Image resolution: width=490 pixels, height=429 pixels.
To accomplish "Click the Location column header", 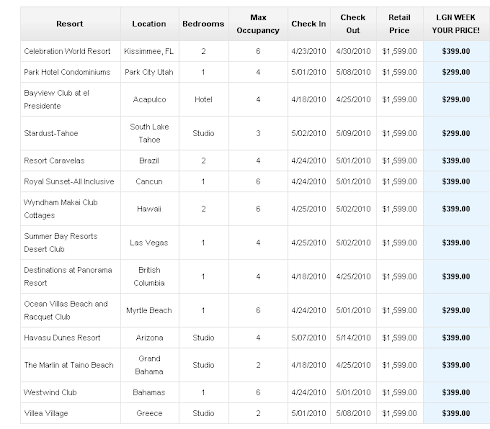I will [x=149, y=24].
